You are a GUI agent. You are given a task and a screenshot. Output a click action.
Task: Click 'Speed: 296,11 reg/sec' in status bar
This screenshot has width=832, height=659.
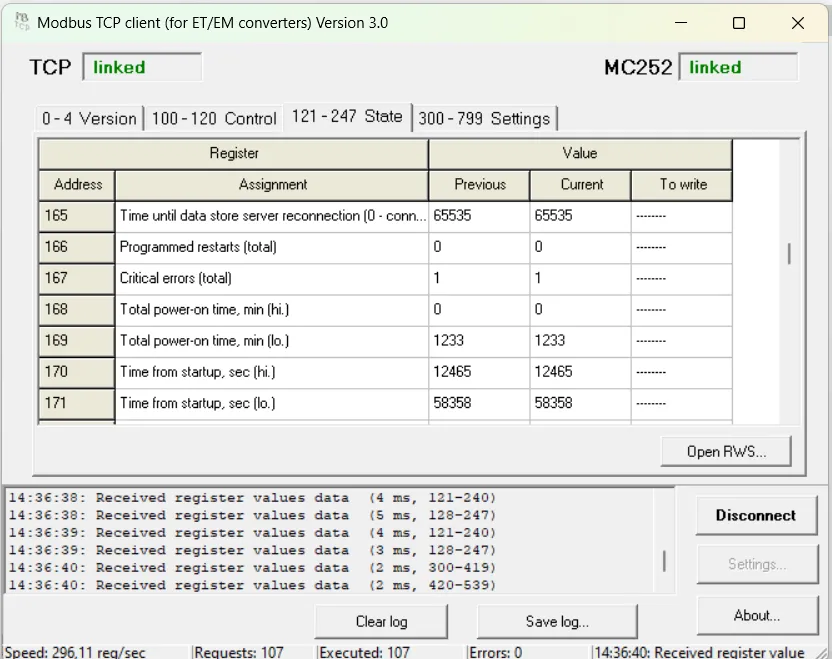coord(75,652)
